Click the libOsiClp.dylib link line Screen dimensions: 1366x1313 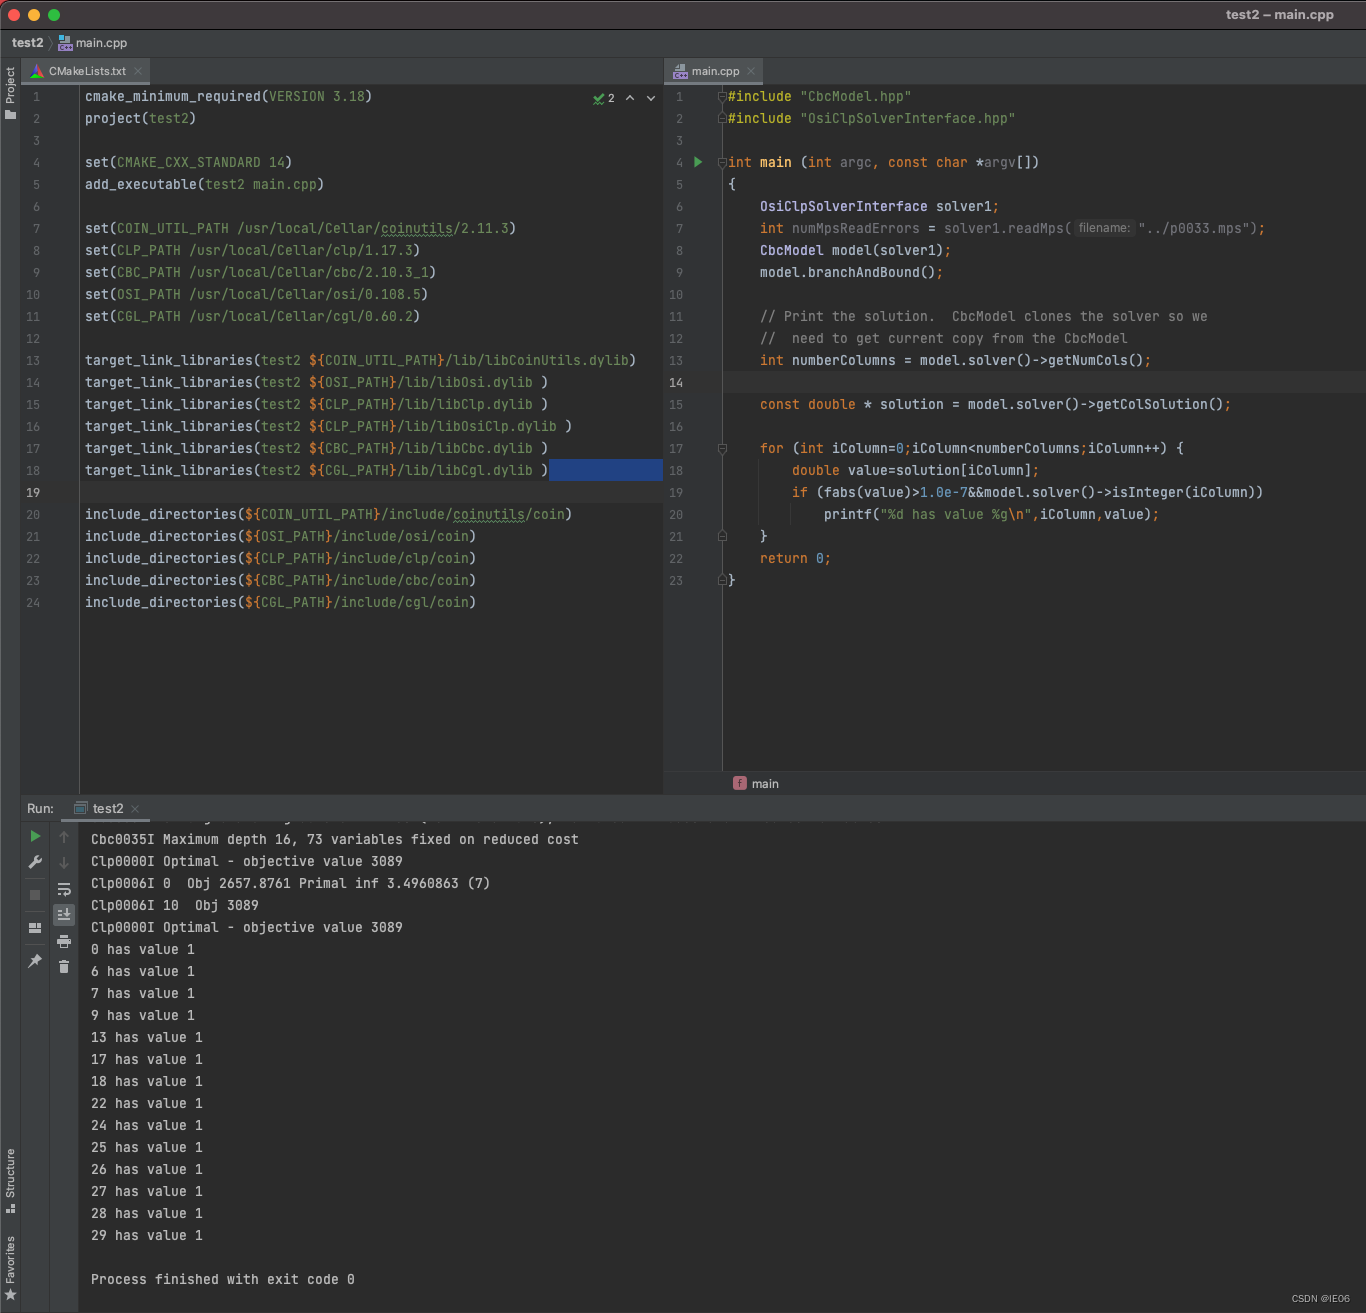pos(328,427)
